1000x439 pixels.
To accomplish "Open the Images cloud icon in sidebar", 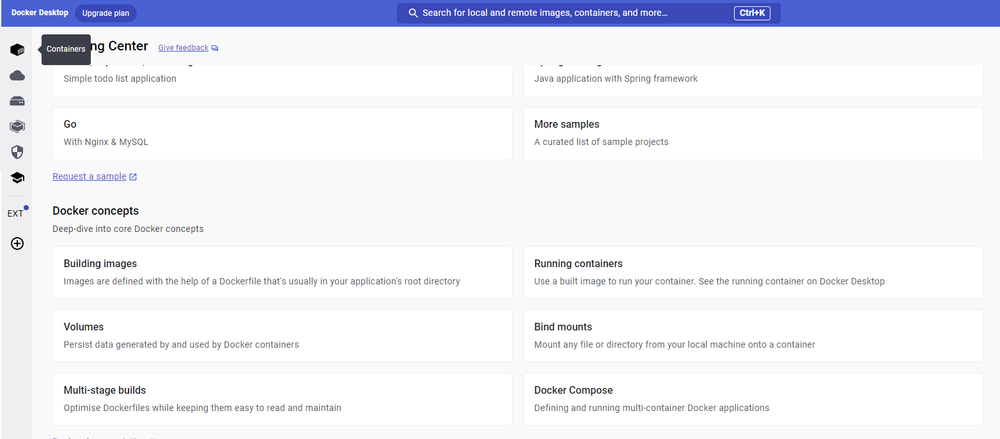I will [17, 76].
